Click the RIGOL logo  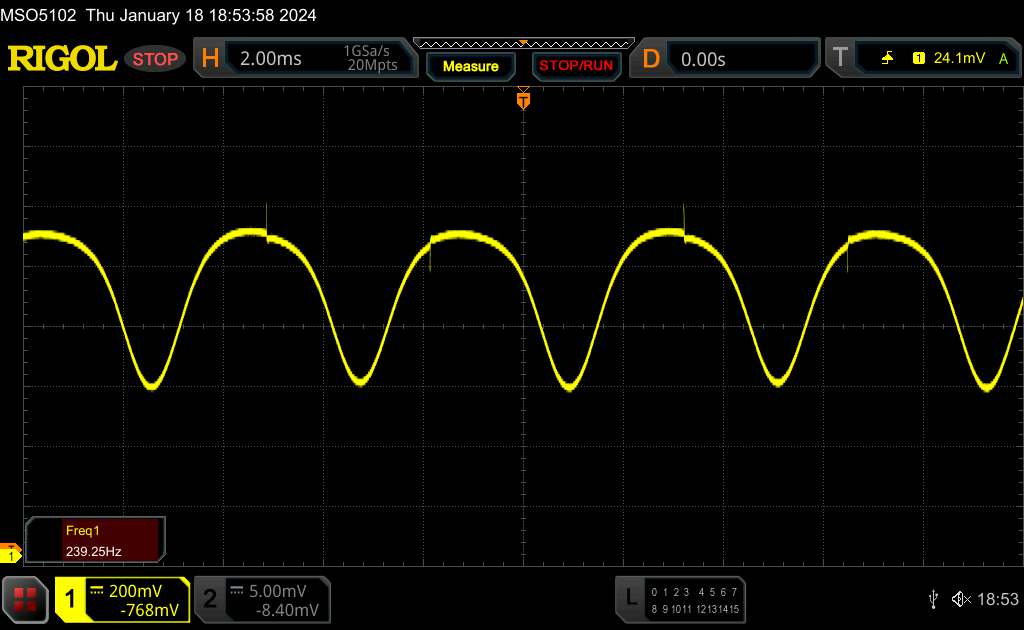coord(62,59)
